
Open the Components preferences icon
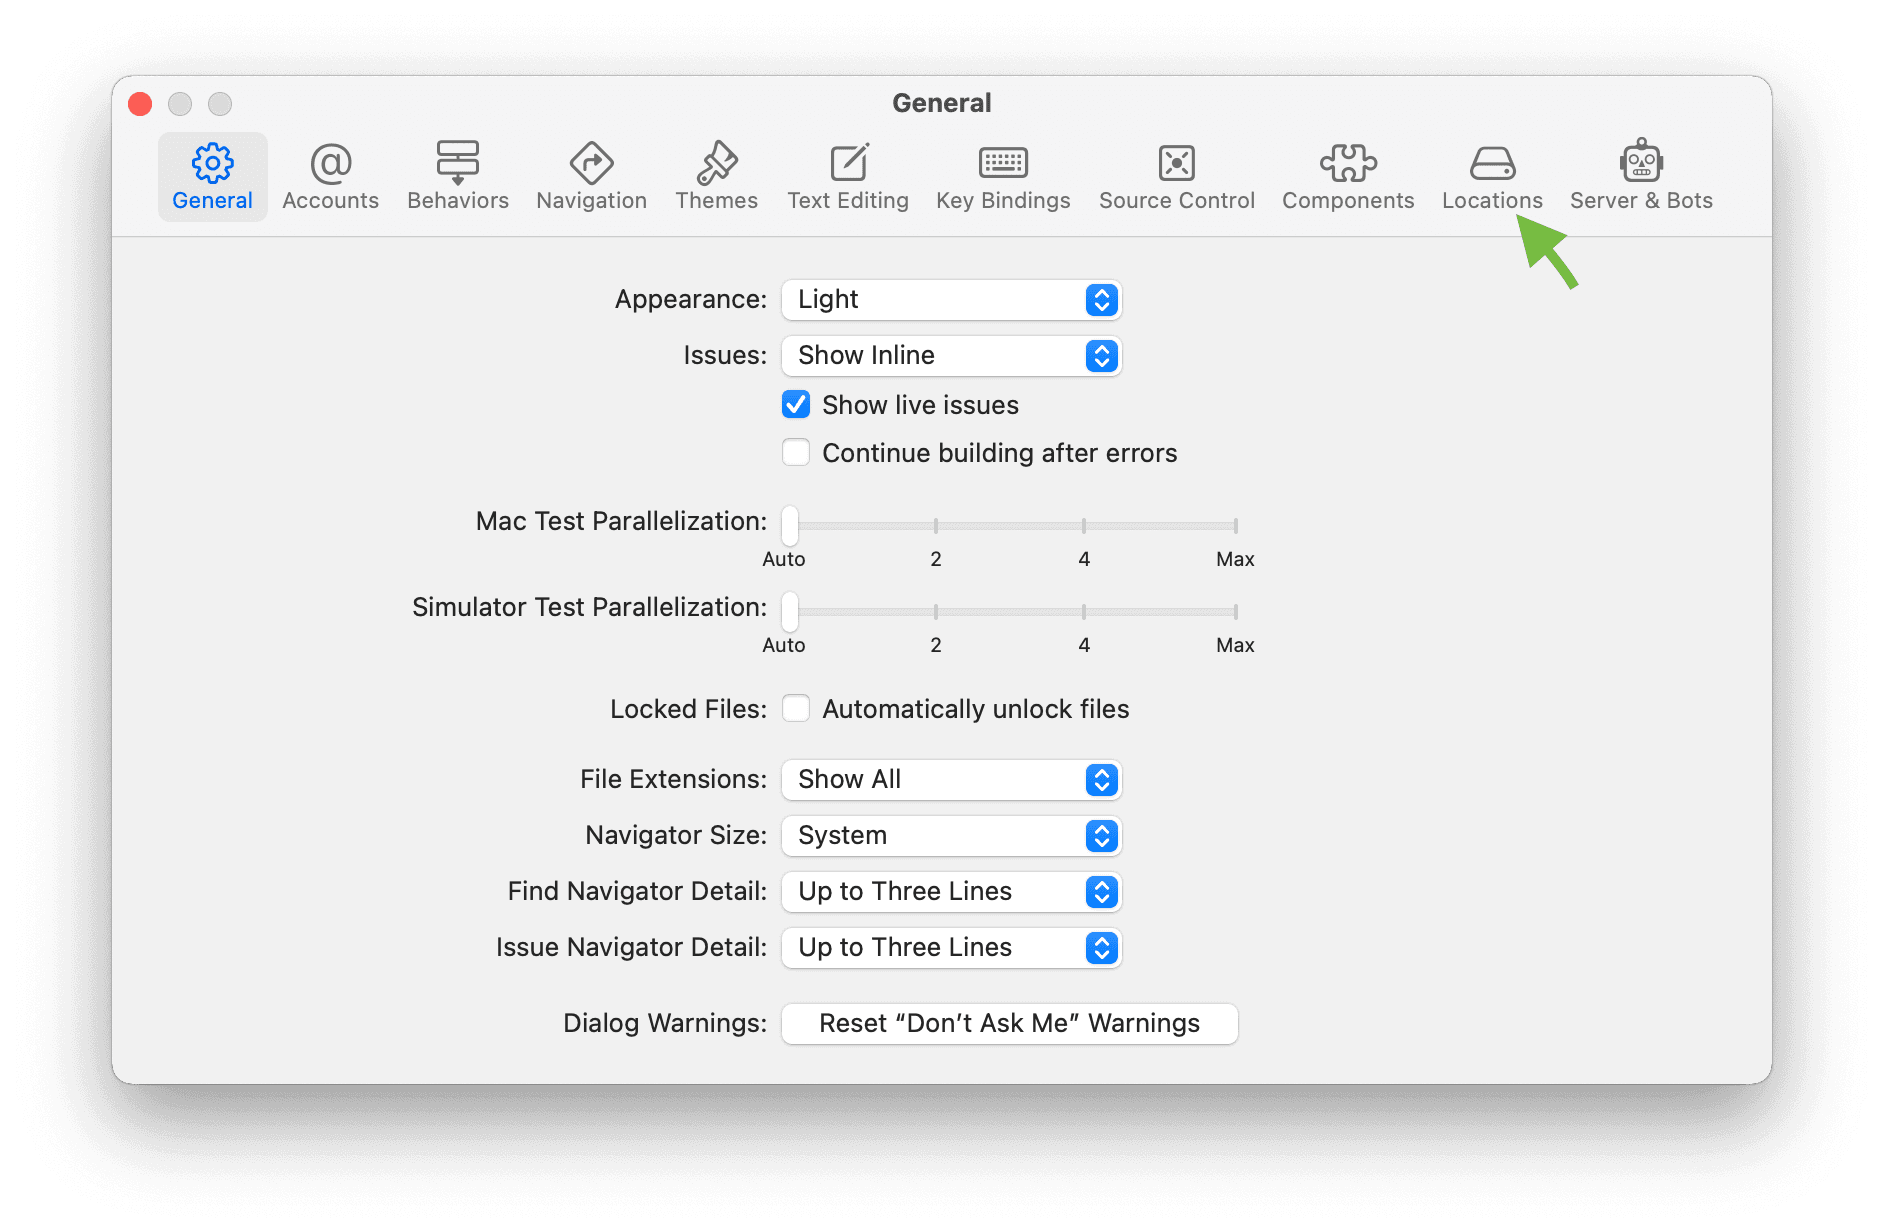click(x=1347, y=177)
